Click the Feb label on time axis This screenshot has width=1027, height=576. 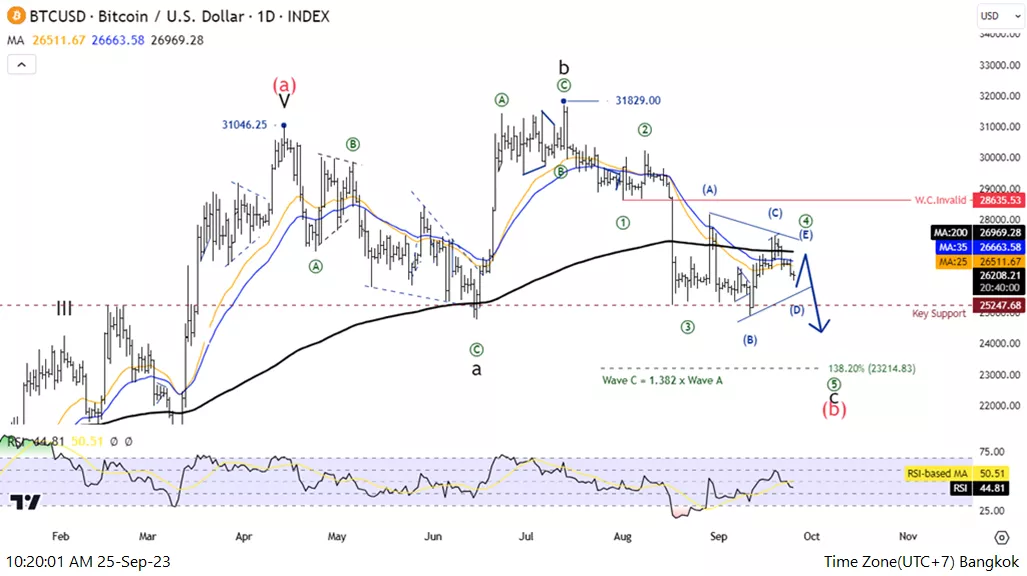60,536
